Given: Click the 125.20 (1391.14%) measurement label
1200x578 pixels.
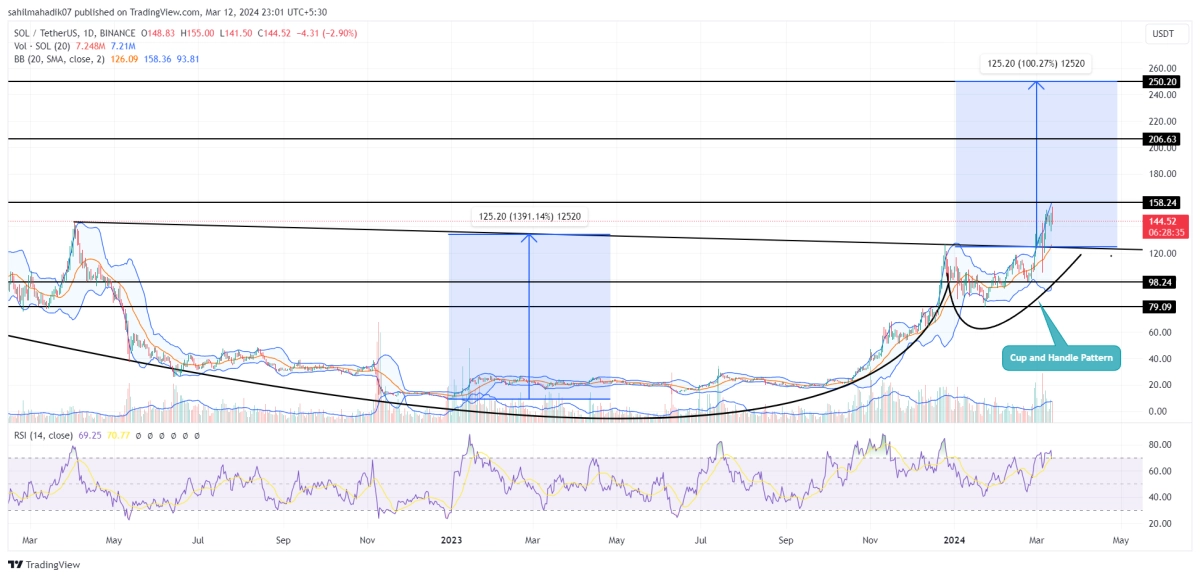Looking at the screenshot, I should (x=529, y=215).
